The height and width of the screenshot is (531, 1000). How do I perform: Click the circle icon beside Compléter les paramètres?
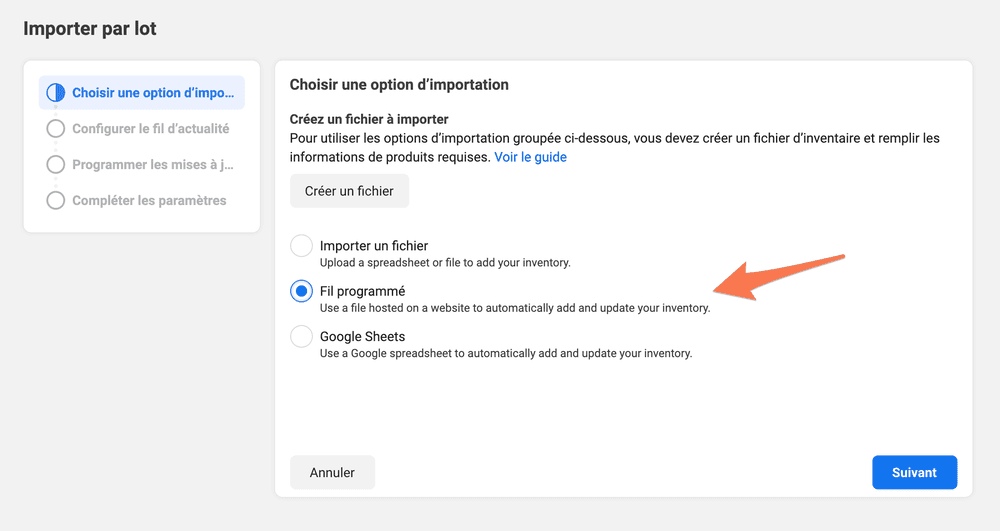pyautogui.click(x=55, y=200)
